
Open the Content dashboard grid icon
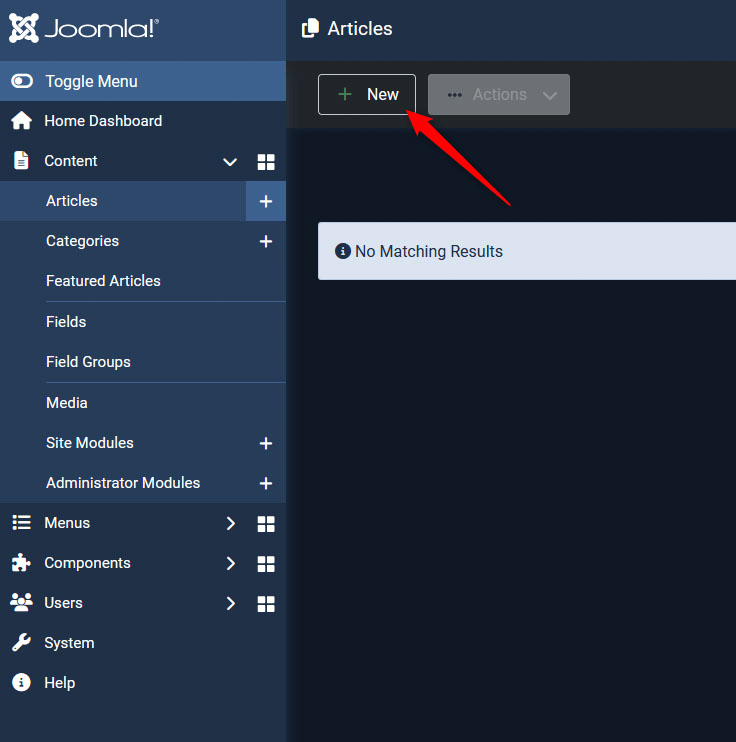[x=266, y=162]
